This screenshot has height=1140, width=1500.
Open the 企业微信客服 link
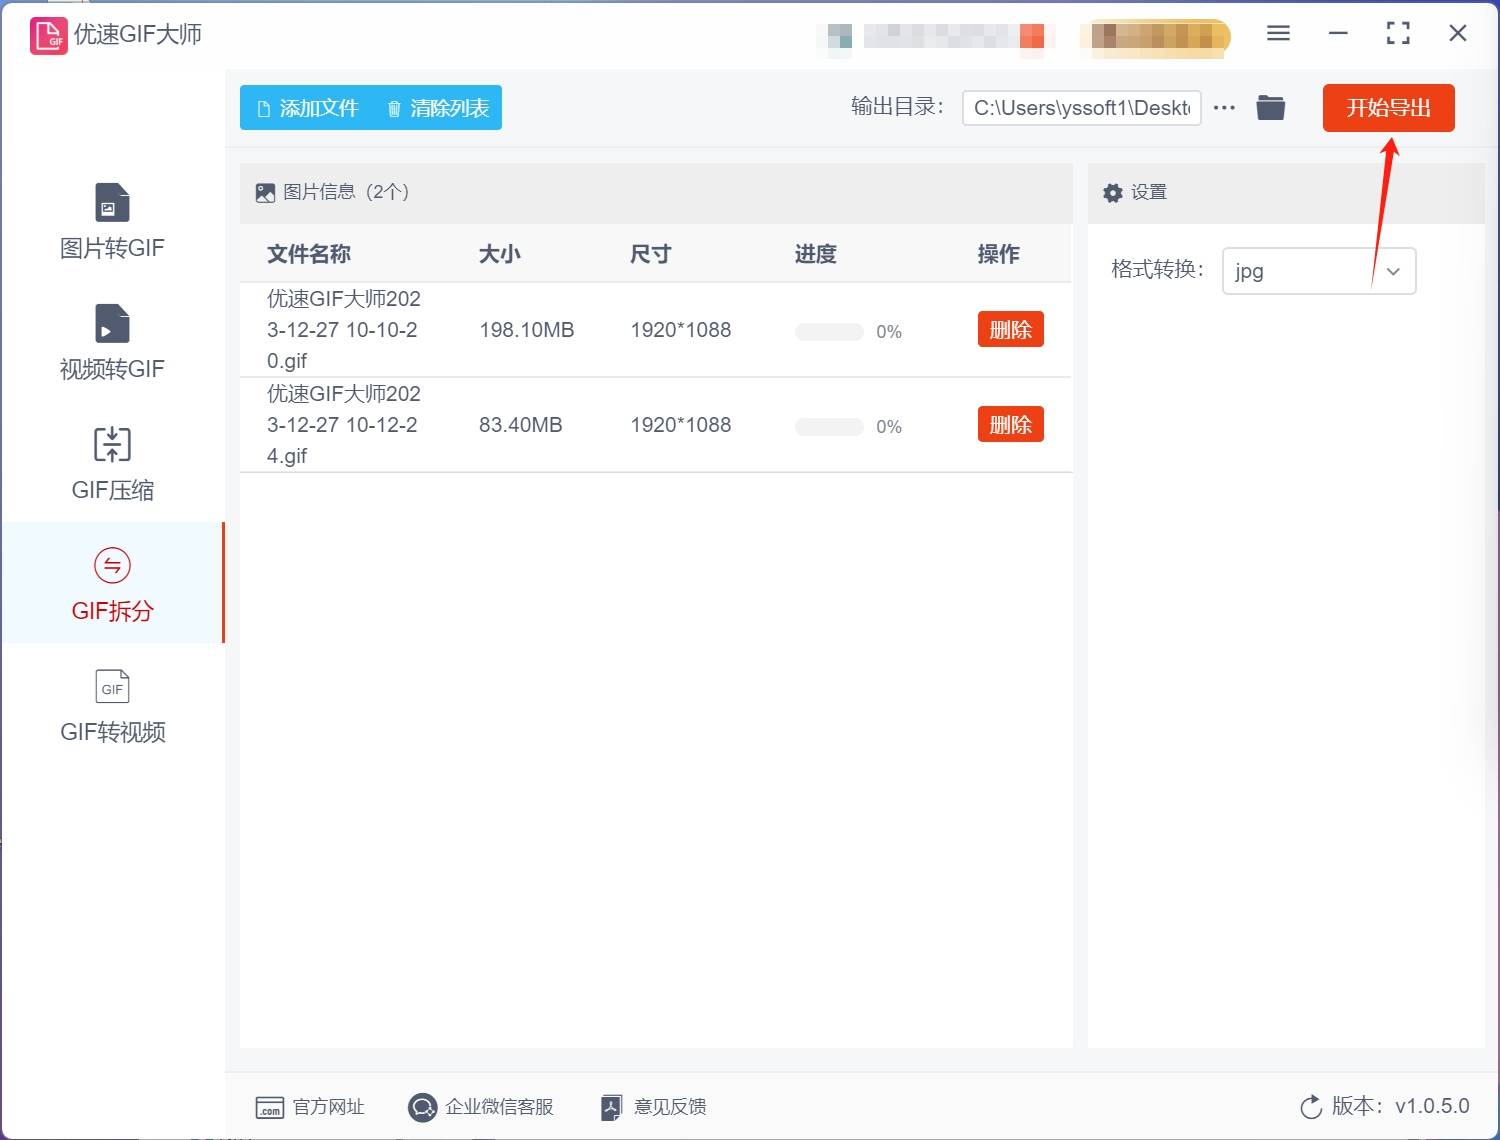[x=499, y=1107]
